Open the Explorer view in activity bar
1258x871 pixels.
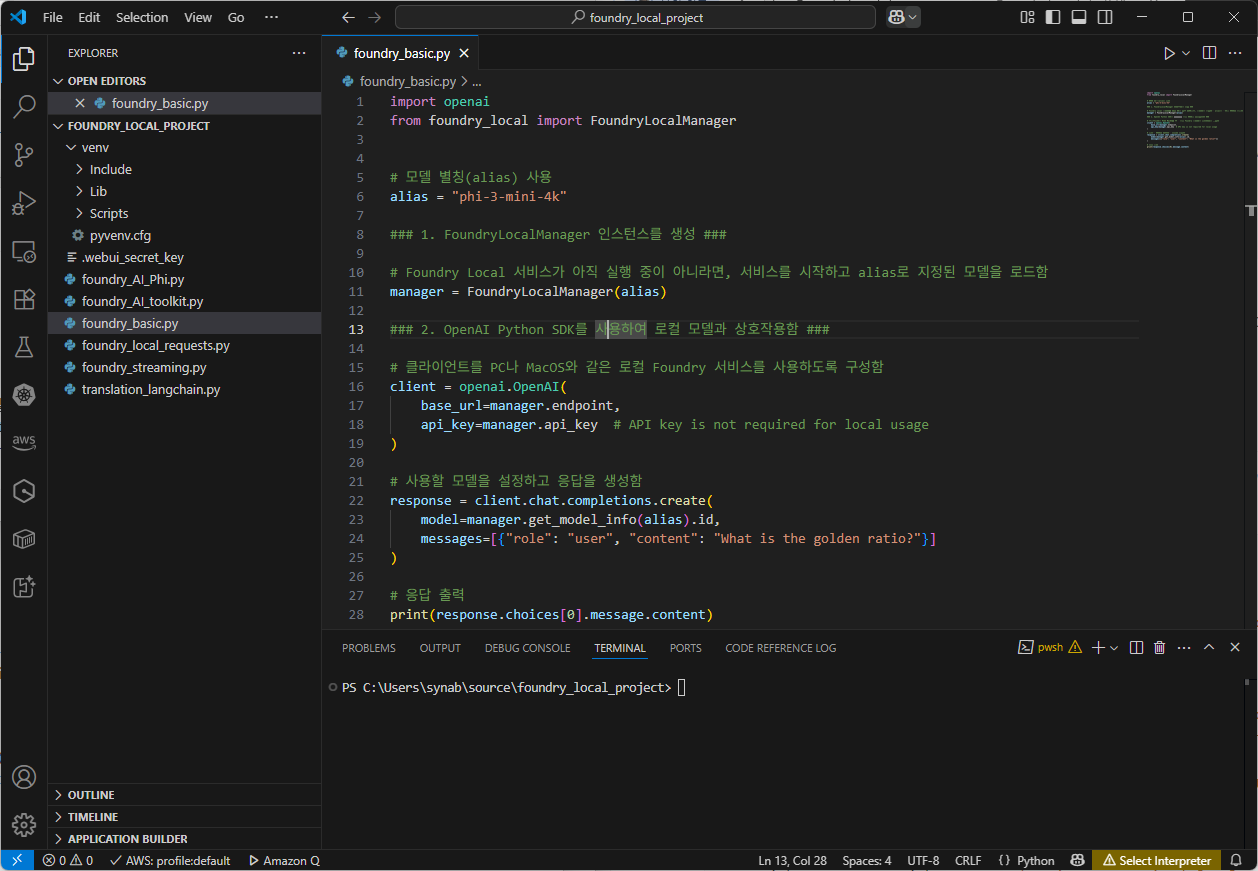(x=23, y=60)
